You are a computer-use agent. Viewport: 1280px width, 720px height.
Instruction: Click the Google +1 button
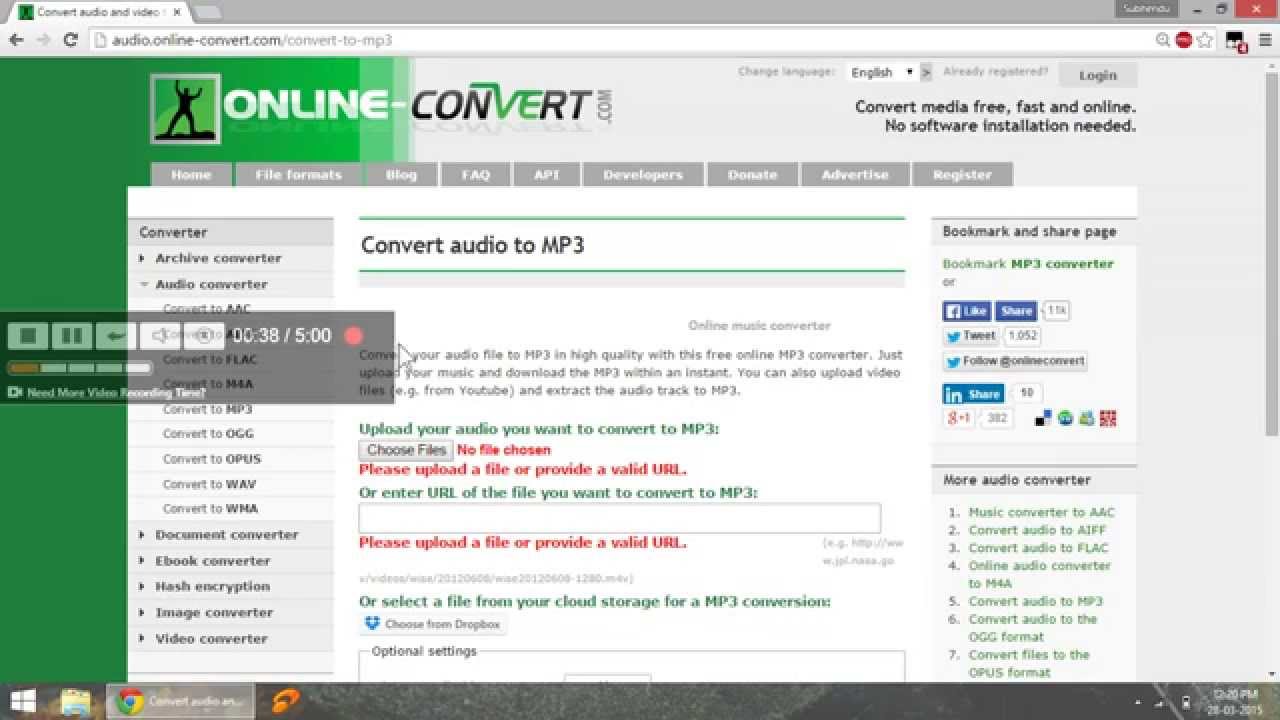[x=958, y=418]
